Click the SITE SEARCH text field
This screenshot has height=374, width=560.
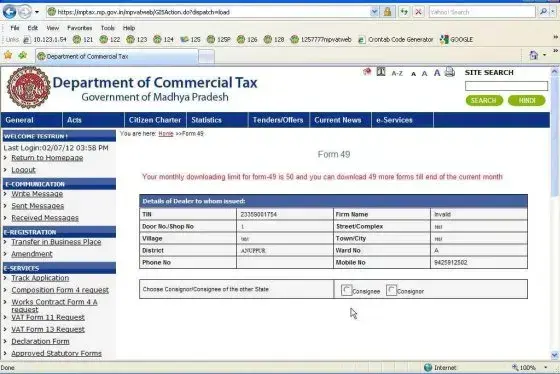(506, 86)
